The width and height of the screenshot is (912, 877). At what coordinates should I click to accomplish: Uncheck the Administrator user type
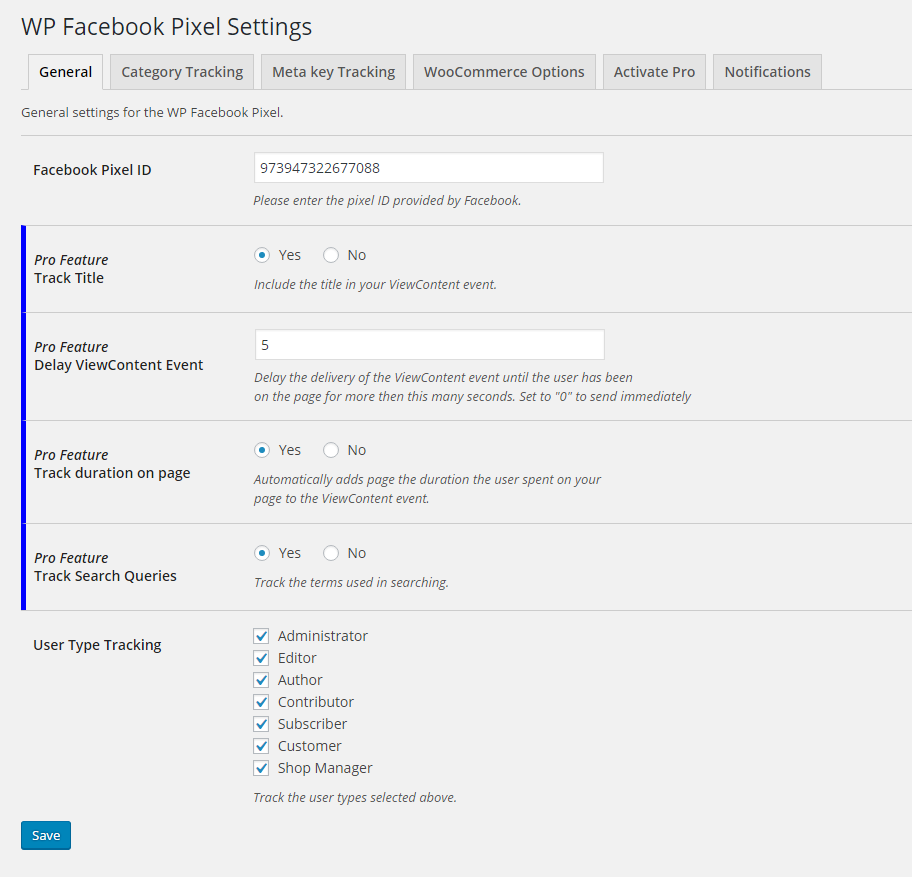click(262, 636)
